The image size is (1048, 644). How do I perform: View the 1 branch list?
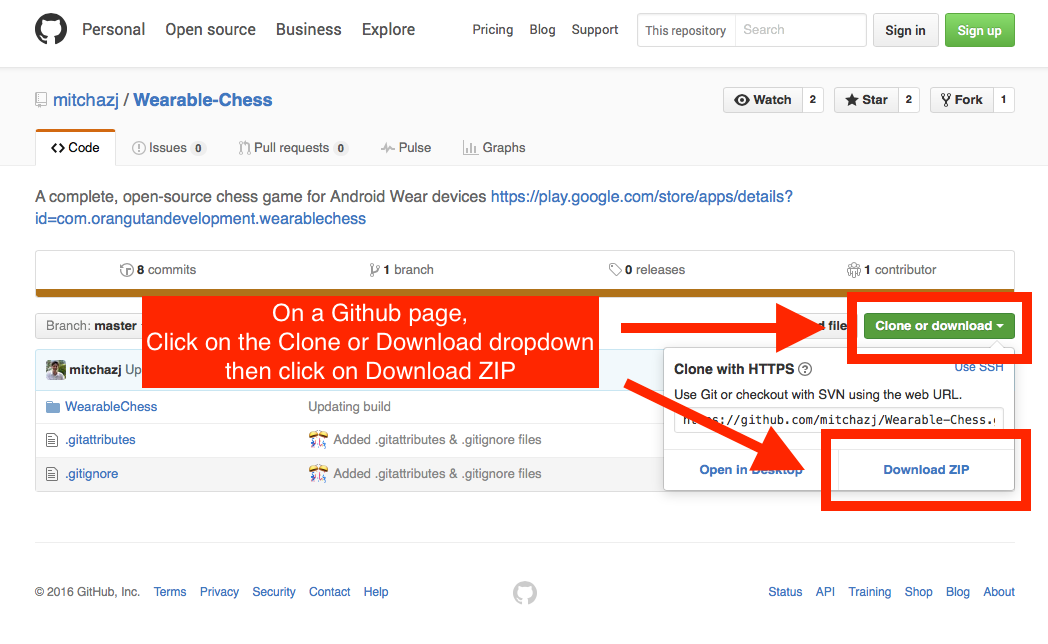coord(401,270)
